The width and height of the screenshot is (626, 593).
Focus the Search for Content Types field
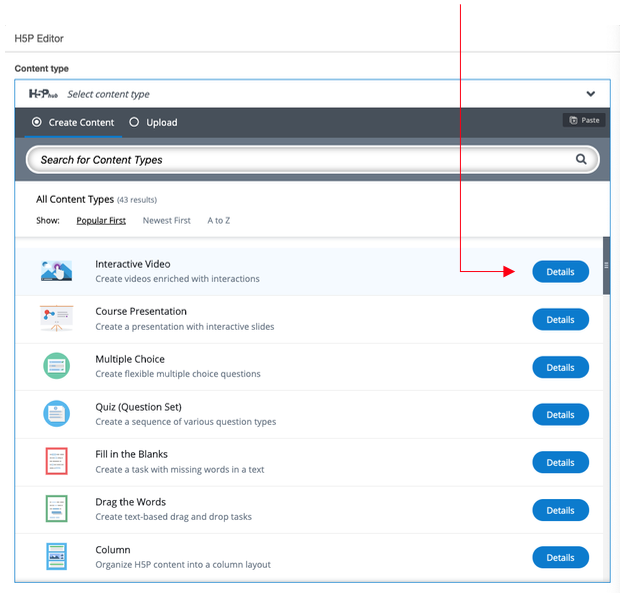coord(312,160)
